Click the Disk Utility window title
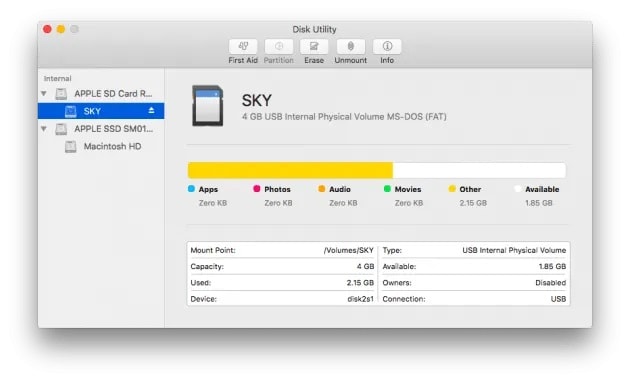The height and width of the screenshot is (382, 630). 314,29
